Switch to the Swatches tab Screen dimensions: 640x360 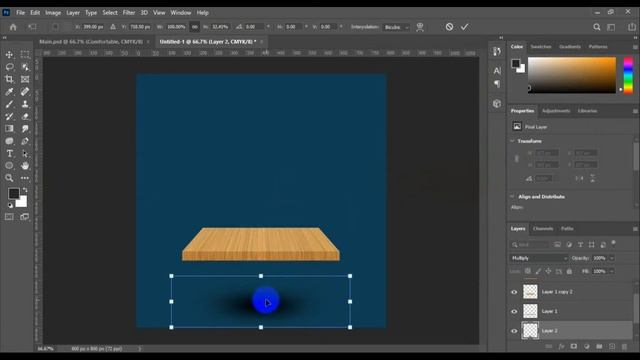pyautogui.click(x=541, y=47)
